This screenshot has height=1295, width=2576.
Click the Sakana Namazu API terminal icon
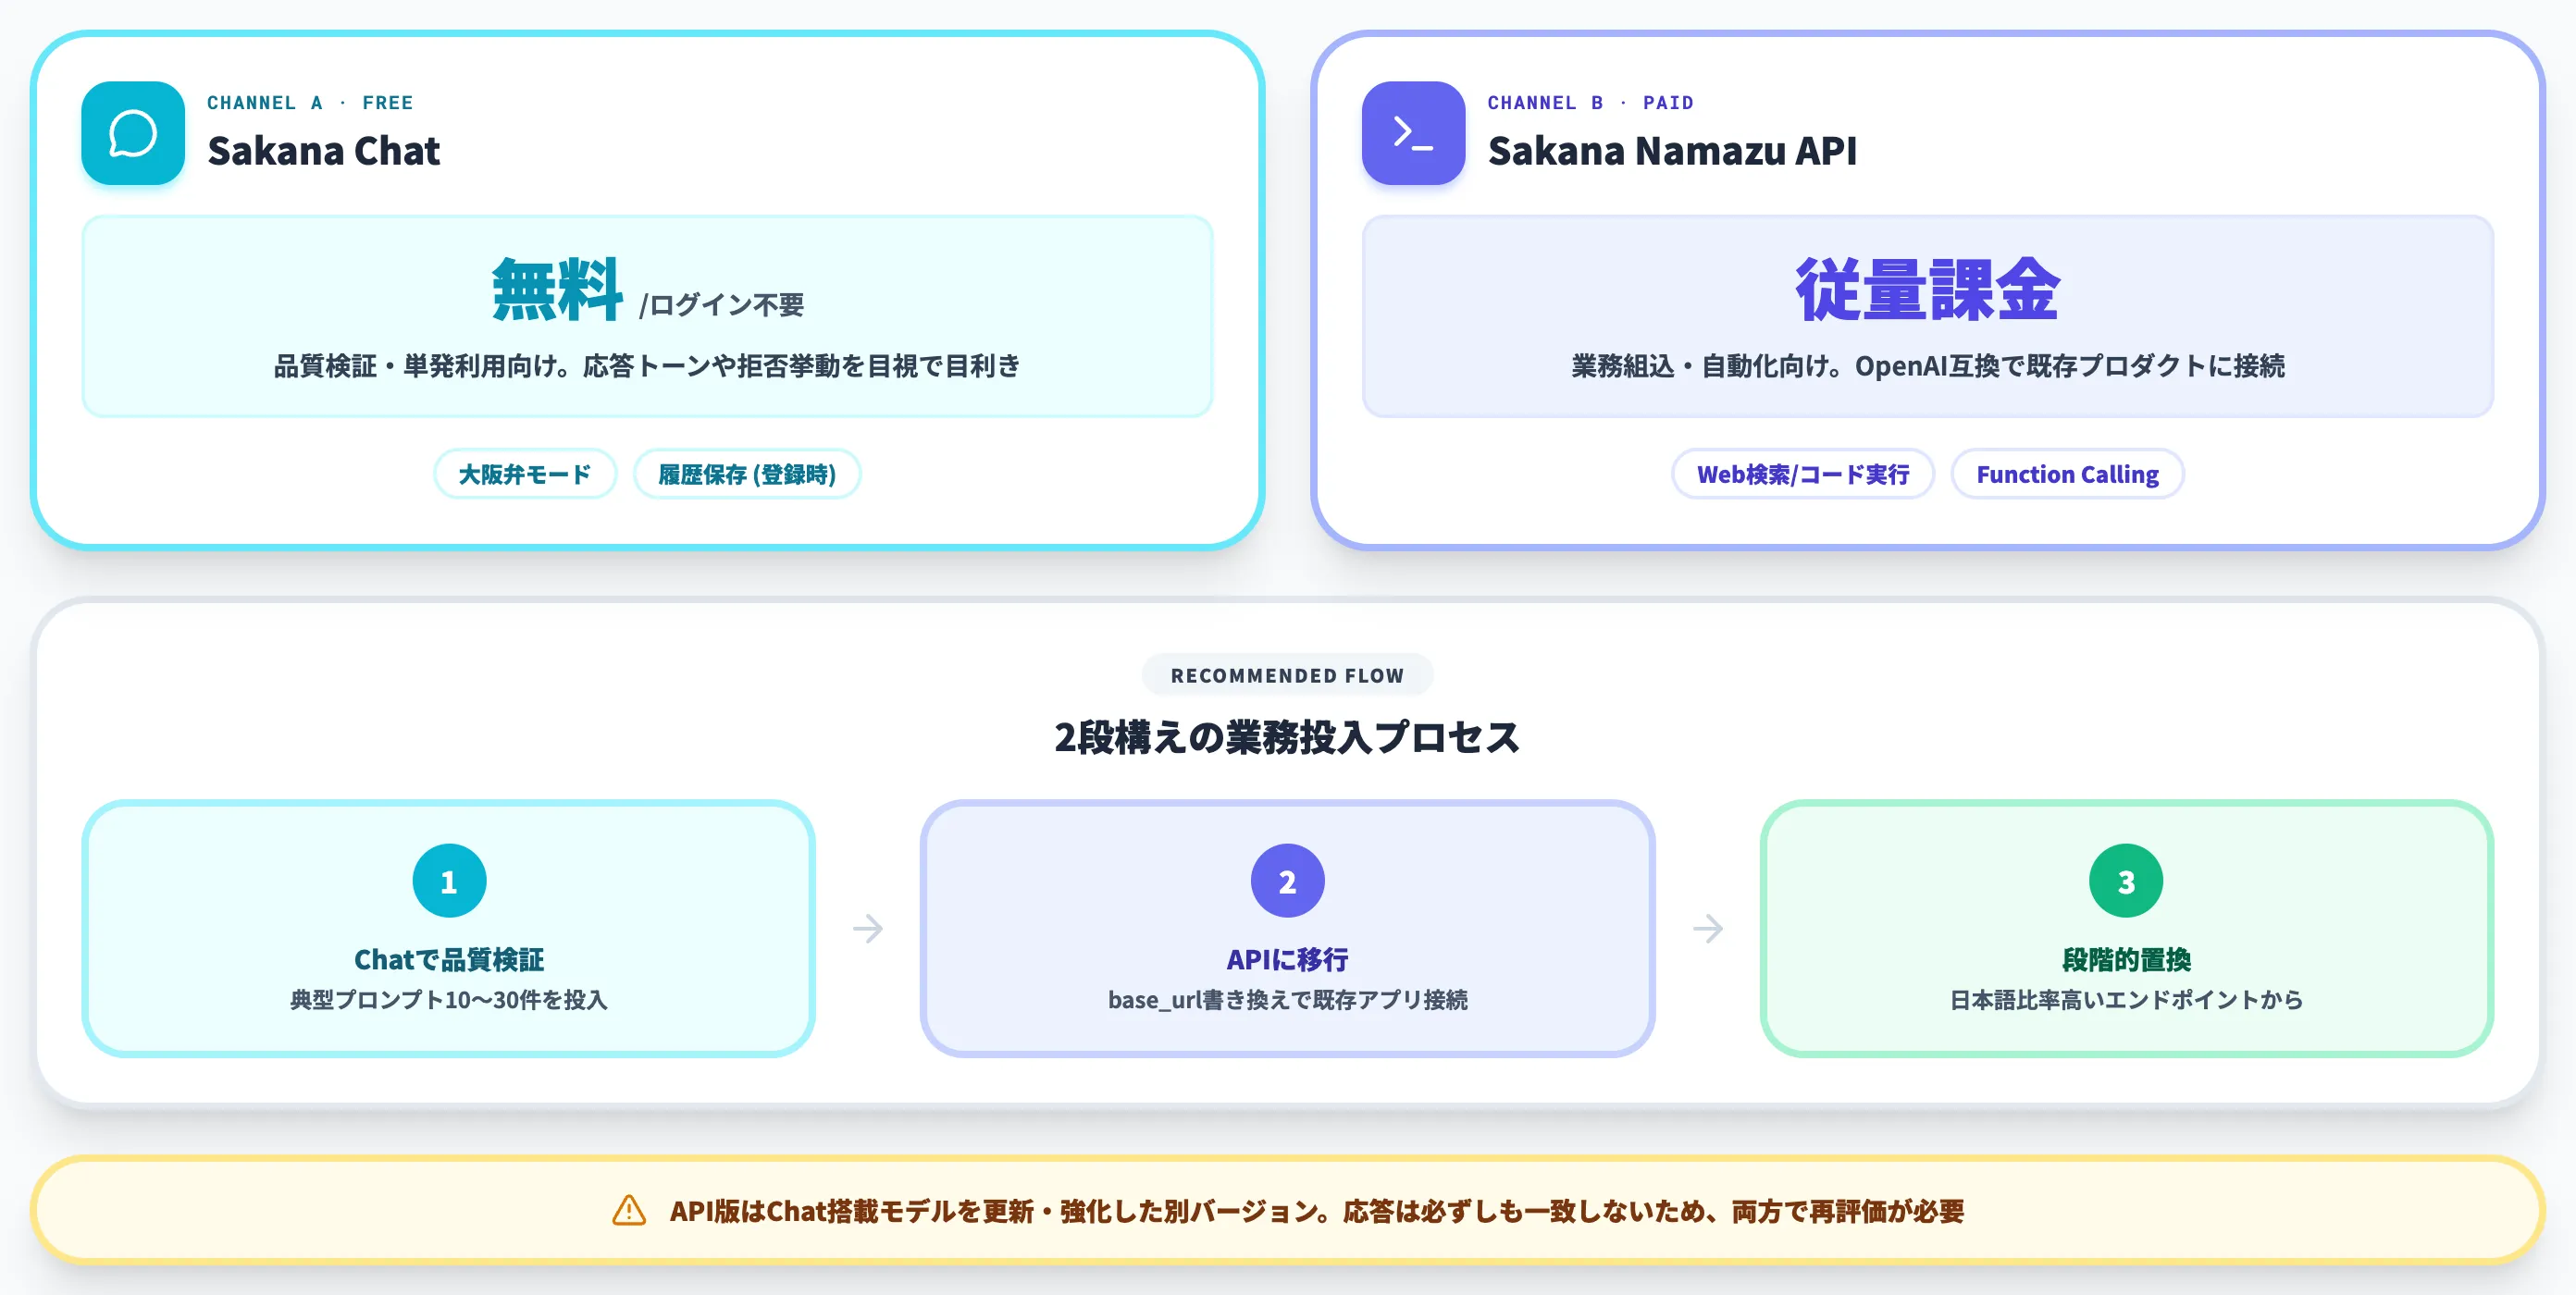click(x=1413, y=133)
